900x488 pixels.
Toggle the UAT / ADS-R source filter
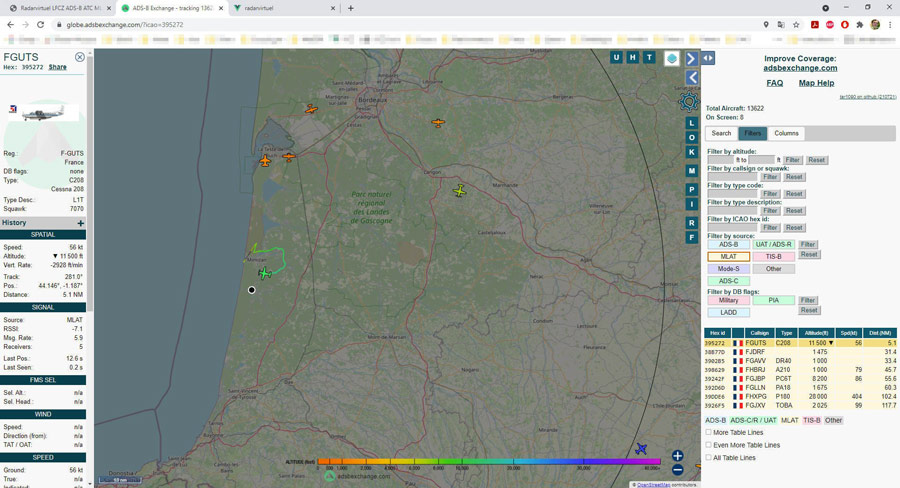click(x=773, y=245)
